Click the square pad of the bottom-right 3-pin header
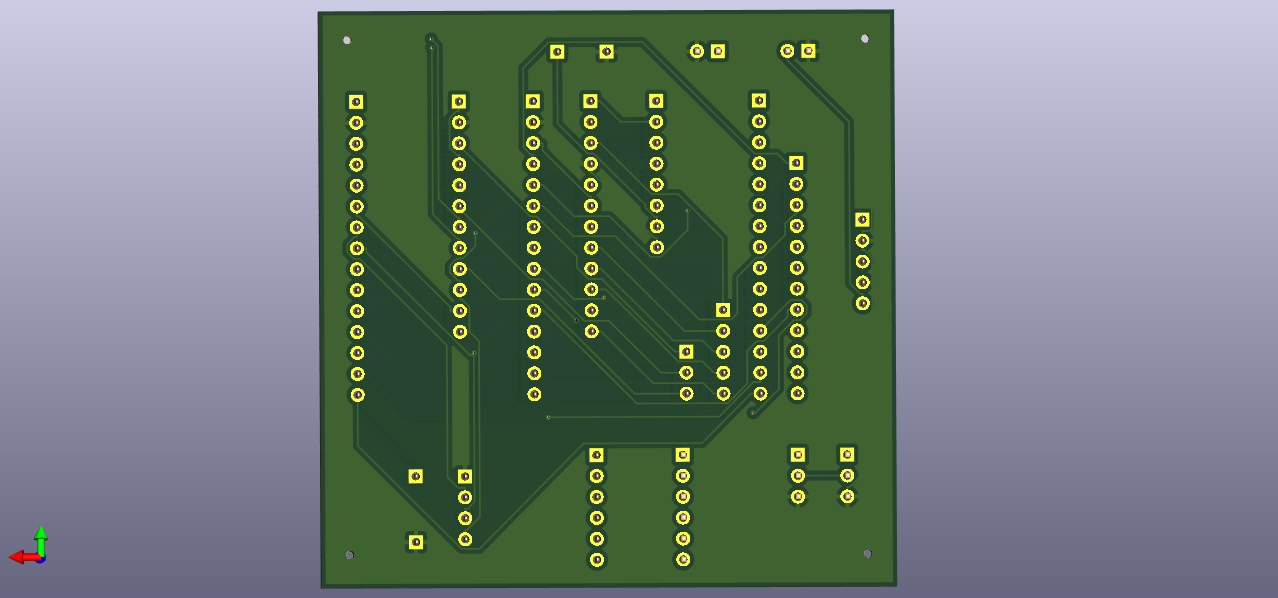The height and width of the screenshot is (598, 1278). [x=846, y=455]
